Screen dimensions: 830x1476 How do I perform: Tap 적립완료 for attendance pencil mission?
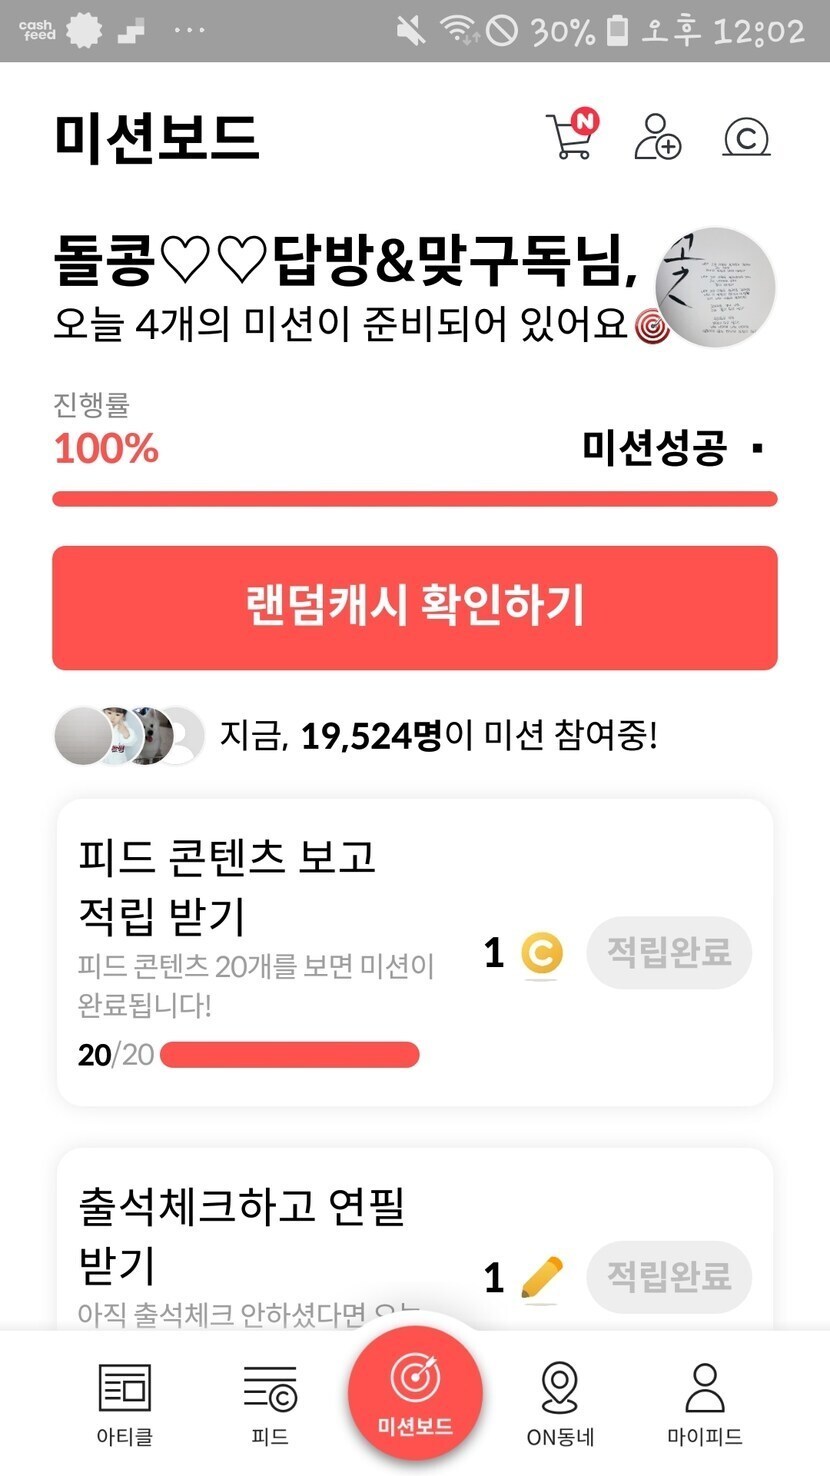(x=669, y=1277)
